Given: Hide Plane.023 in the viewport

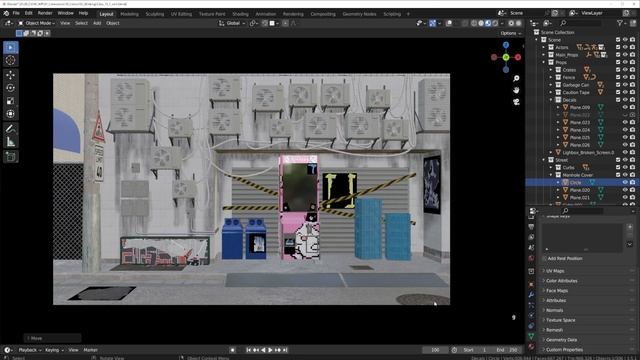Looking at the screenshot, I should pos(625,122).
